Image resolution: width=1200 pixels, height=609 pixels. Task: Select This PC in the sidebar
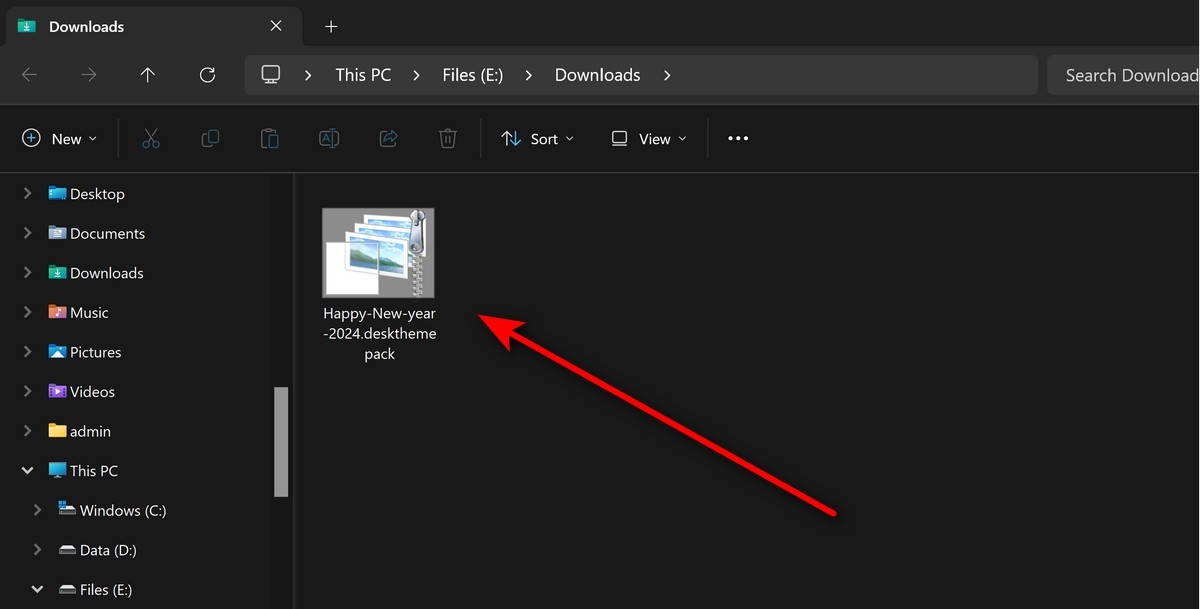[x=93, y=471]
